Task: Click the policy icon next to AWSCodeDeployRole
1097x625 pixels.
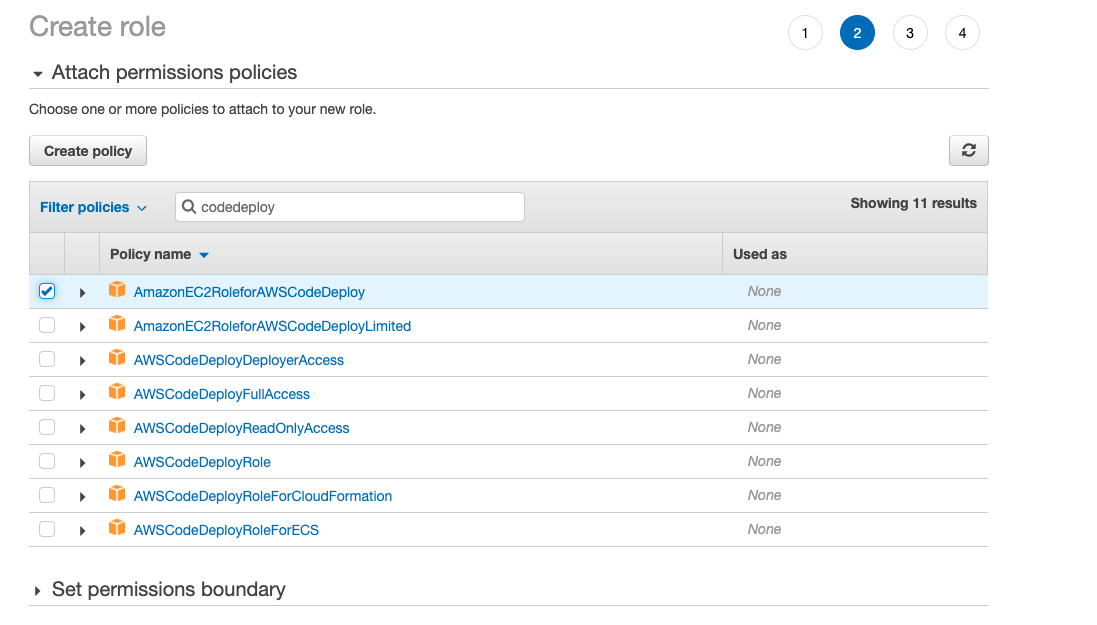Action: click(117, 461)
